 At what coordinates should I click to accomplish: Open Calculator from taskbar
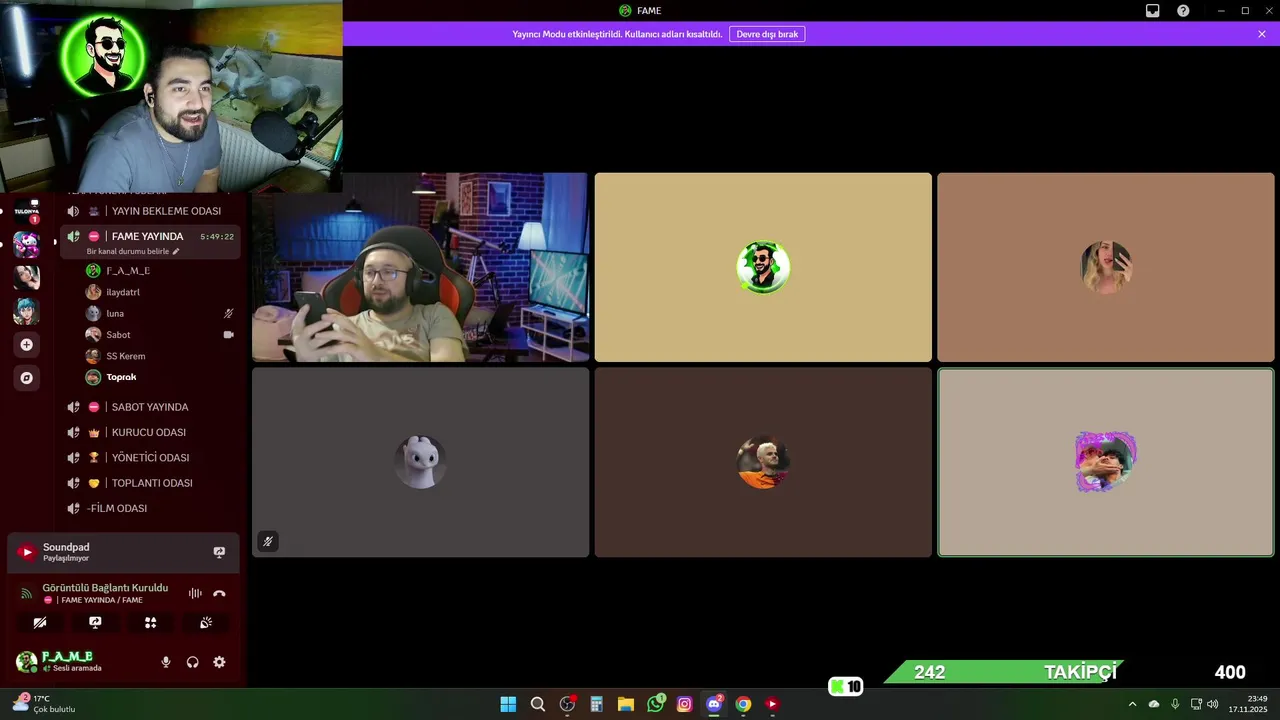point(596,704)
